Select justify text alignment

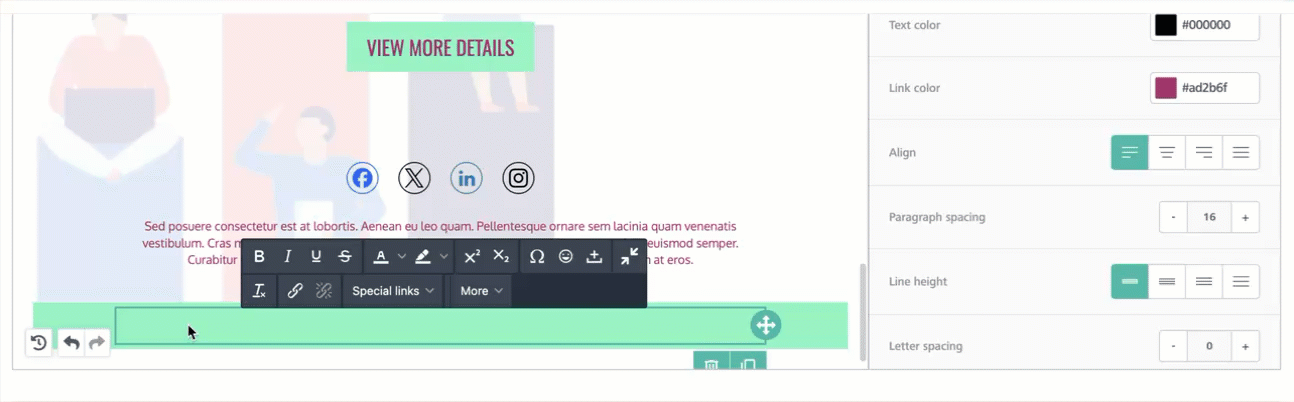point(1241,153)
